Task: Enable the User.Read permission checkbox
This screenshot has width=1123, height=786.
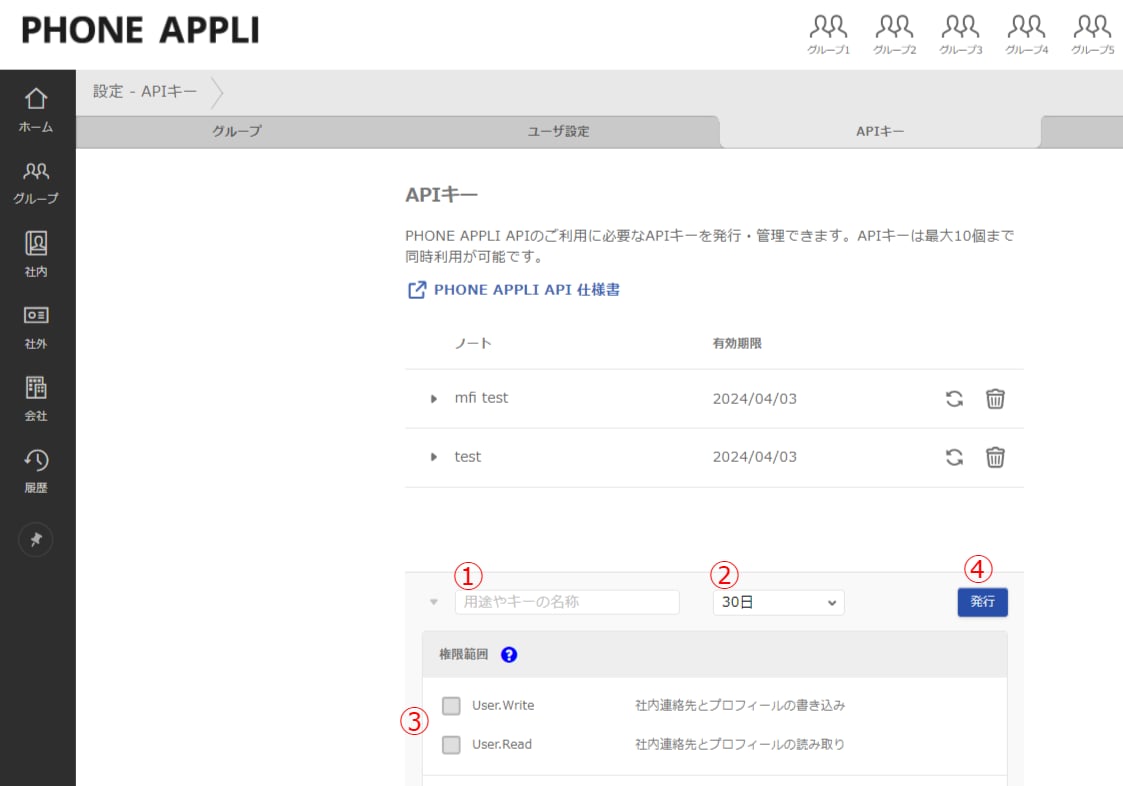Action: pos(451,744)
